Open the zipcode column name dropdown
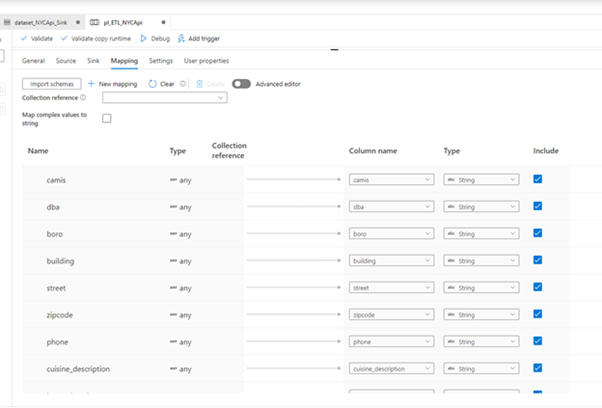This screenshot has height=408, width=602. pyautogui.click(x=392, y=314)
